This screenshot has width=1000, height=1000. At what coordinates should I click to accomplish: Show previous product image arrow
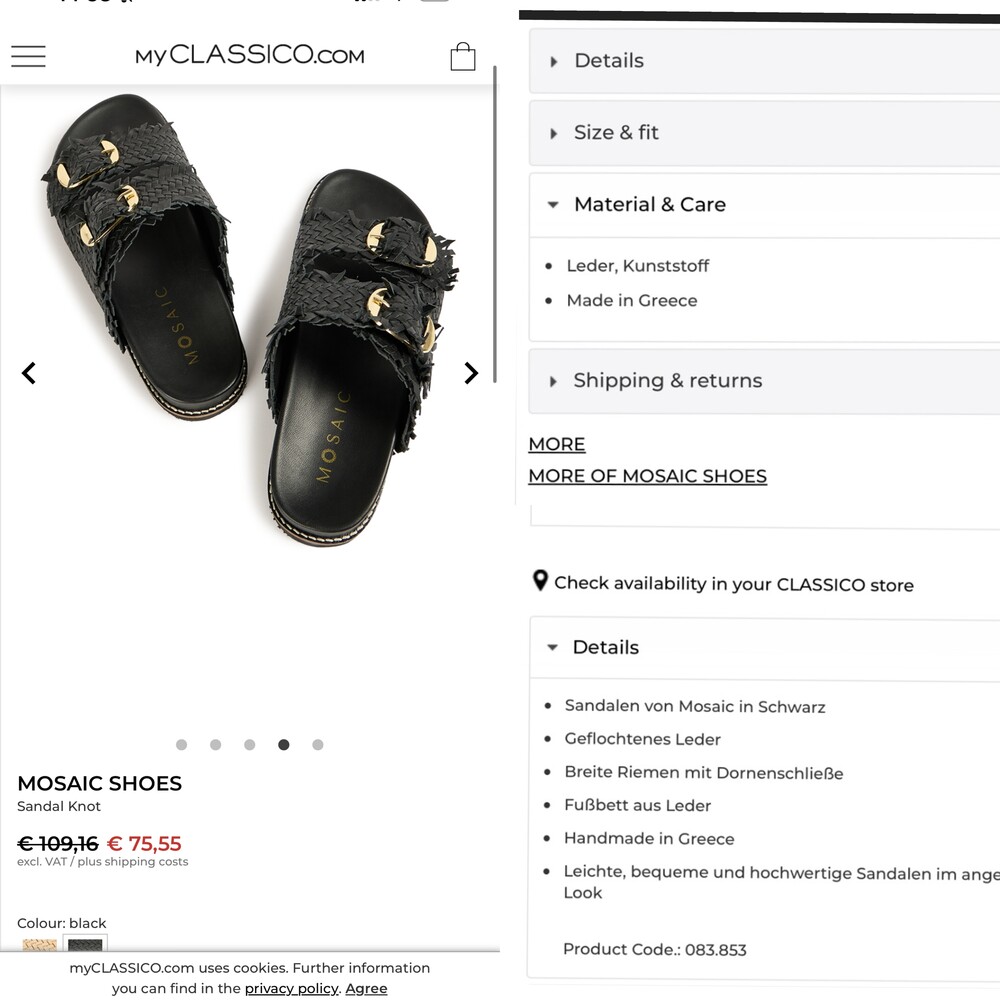pos(29,373)
